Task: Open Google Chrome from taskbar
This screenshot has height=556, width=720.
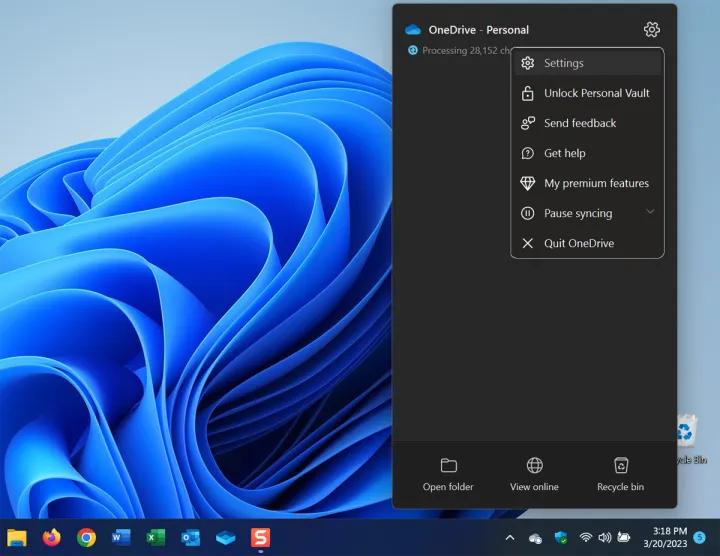Action: point(87,538)
